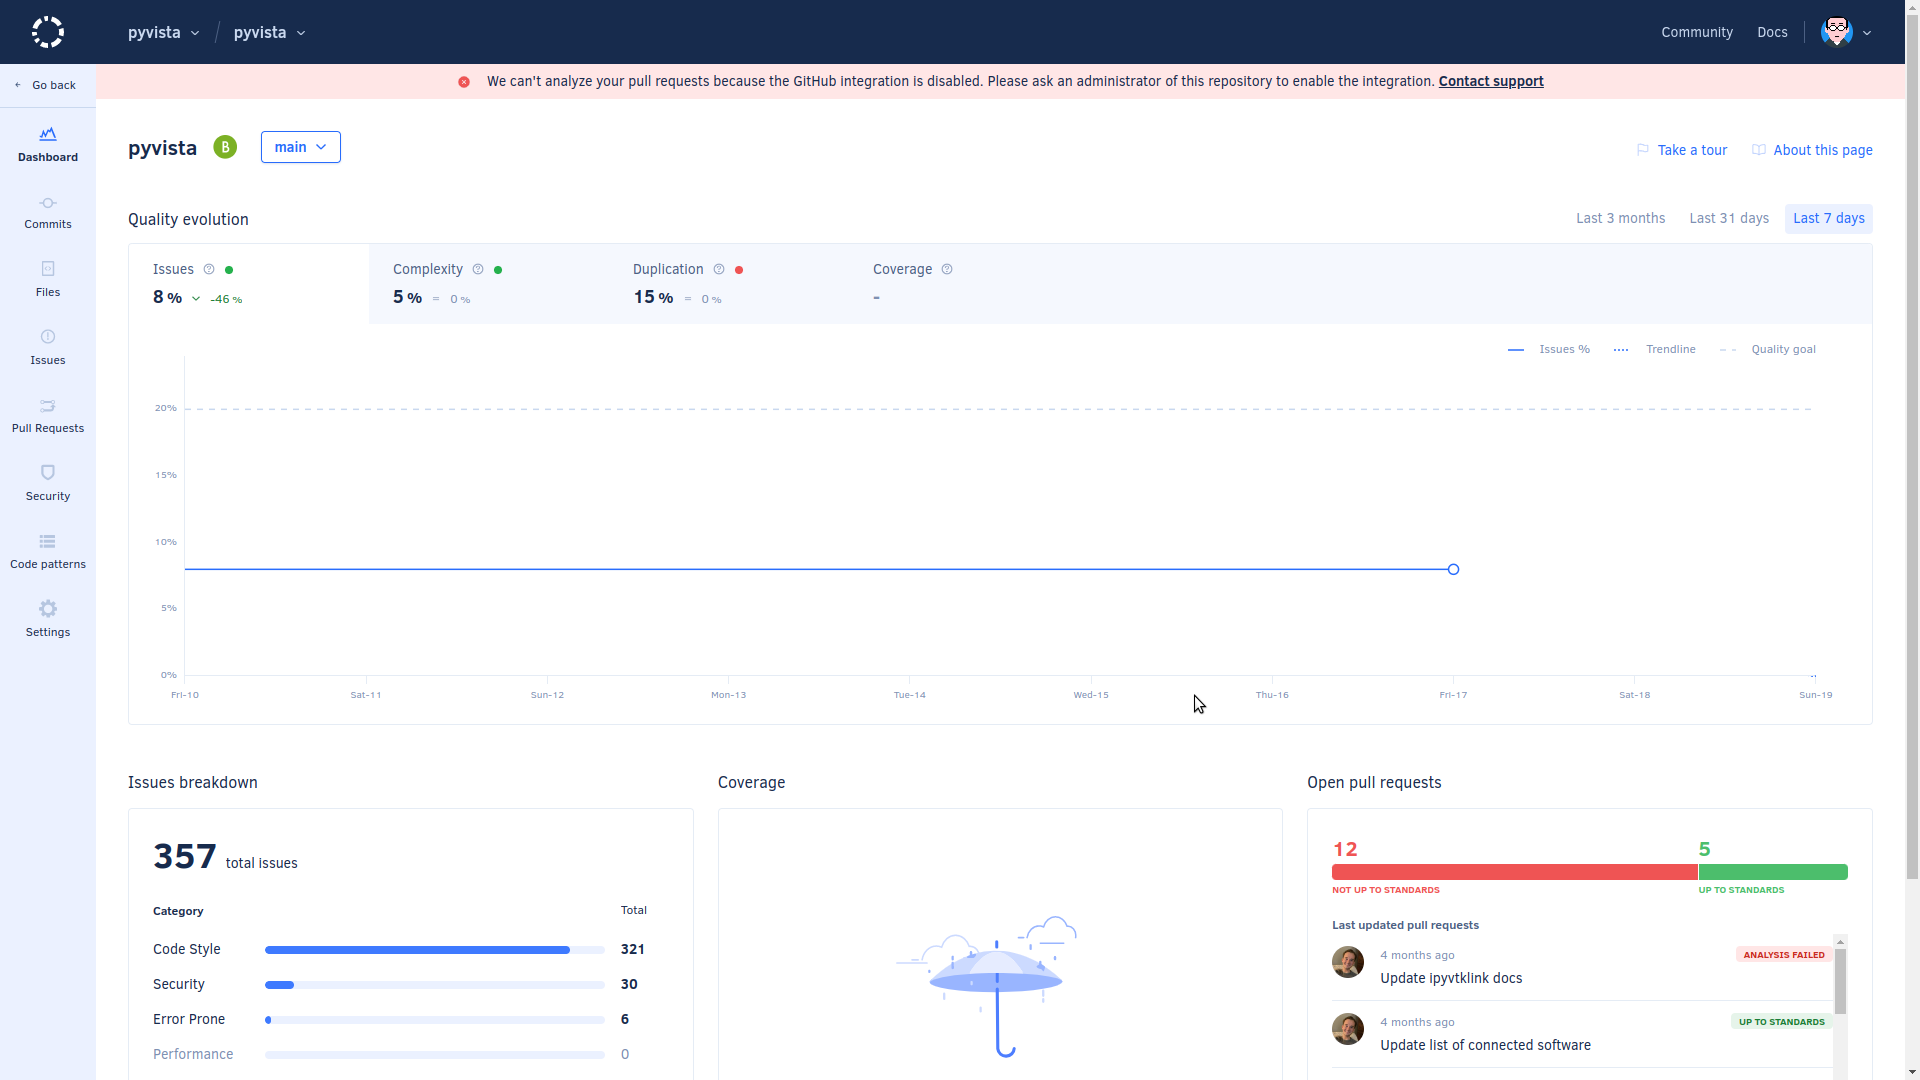Viewport: 1920px width, 1080px height.
Task: Click the Duplication help question-mark icon
Action: [x=719, y=270]
